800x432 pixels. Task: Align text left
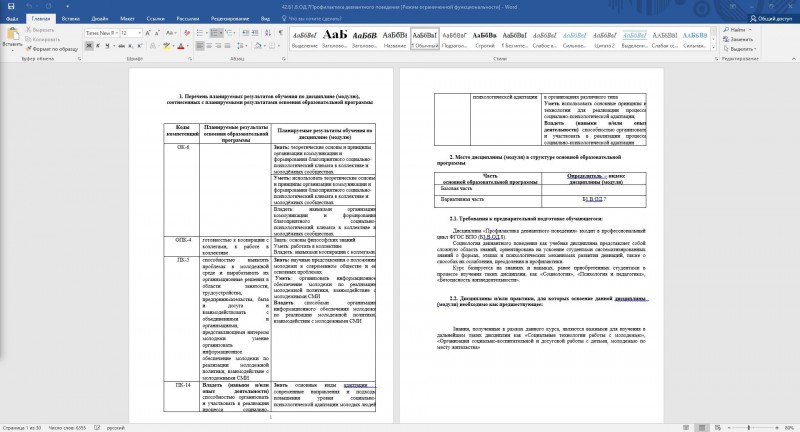coord(200,46)
